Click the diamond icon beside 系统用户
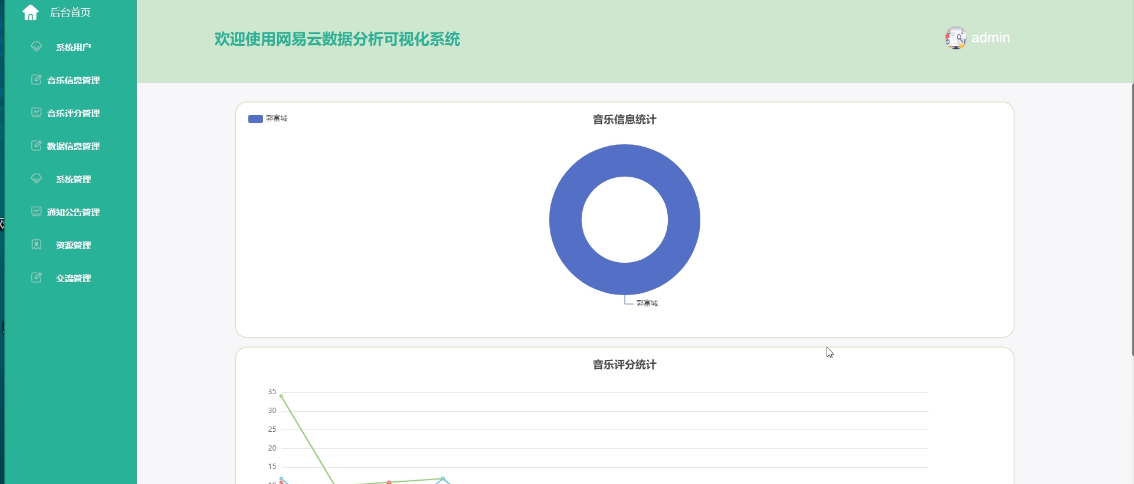The width and height of the screenshot is (1134, 484). 36,46
